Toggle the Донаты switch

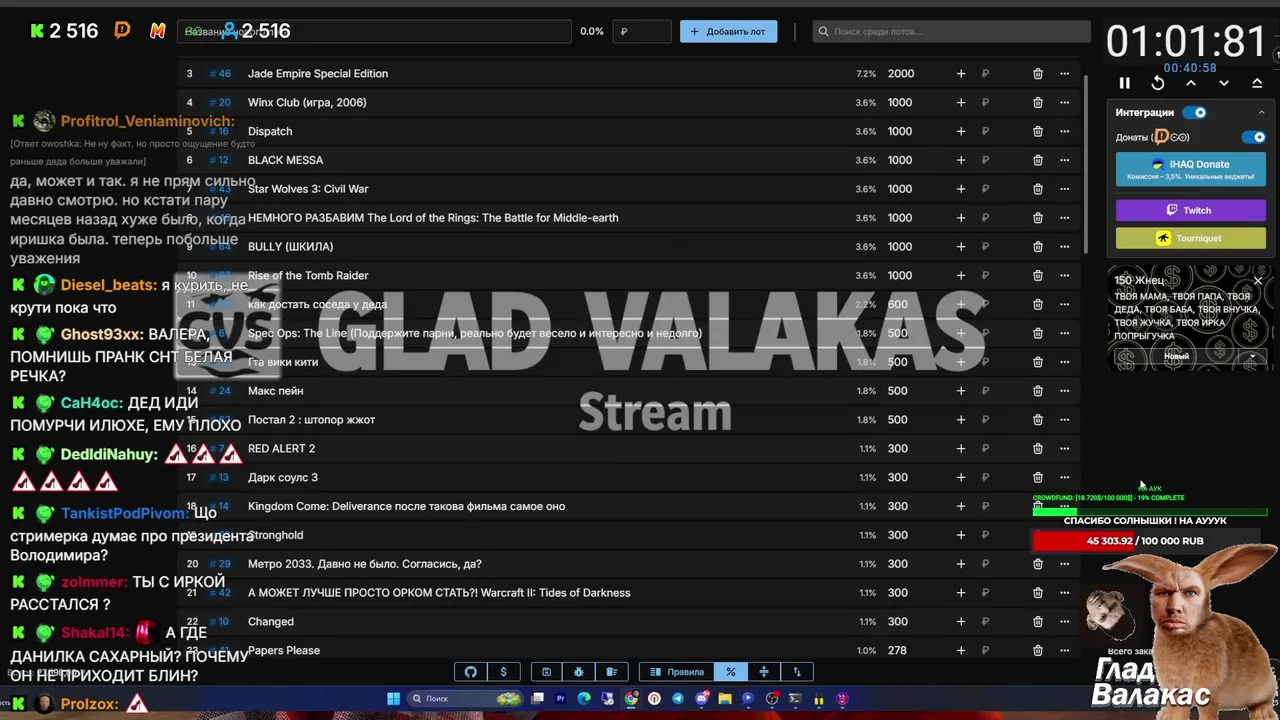click(1254, 137)
